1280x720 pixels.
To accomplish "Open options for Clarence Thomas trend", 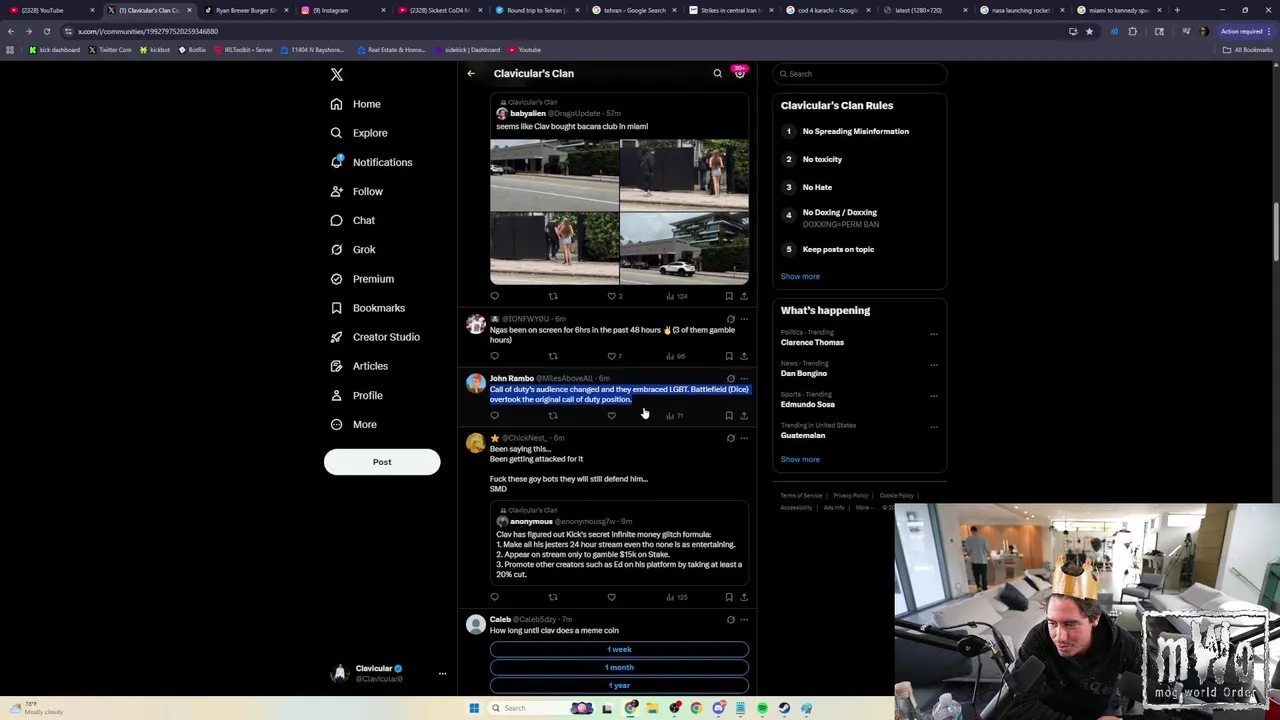I will point(934,334).
